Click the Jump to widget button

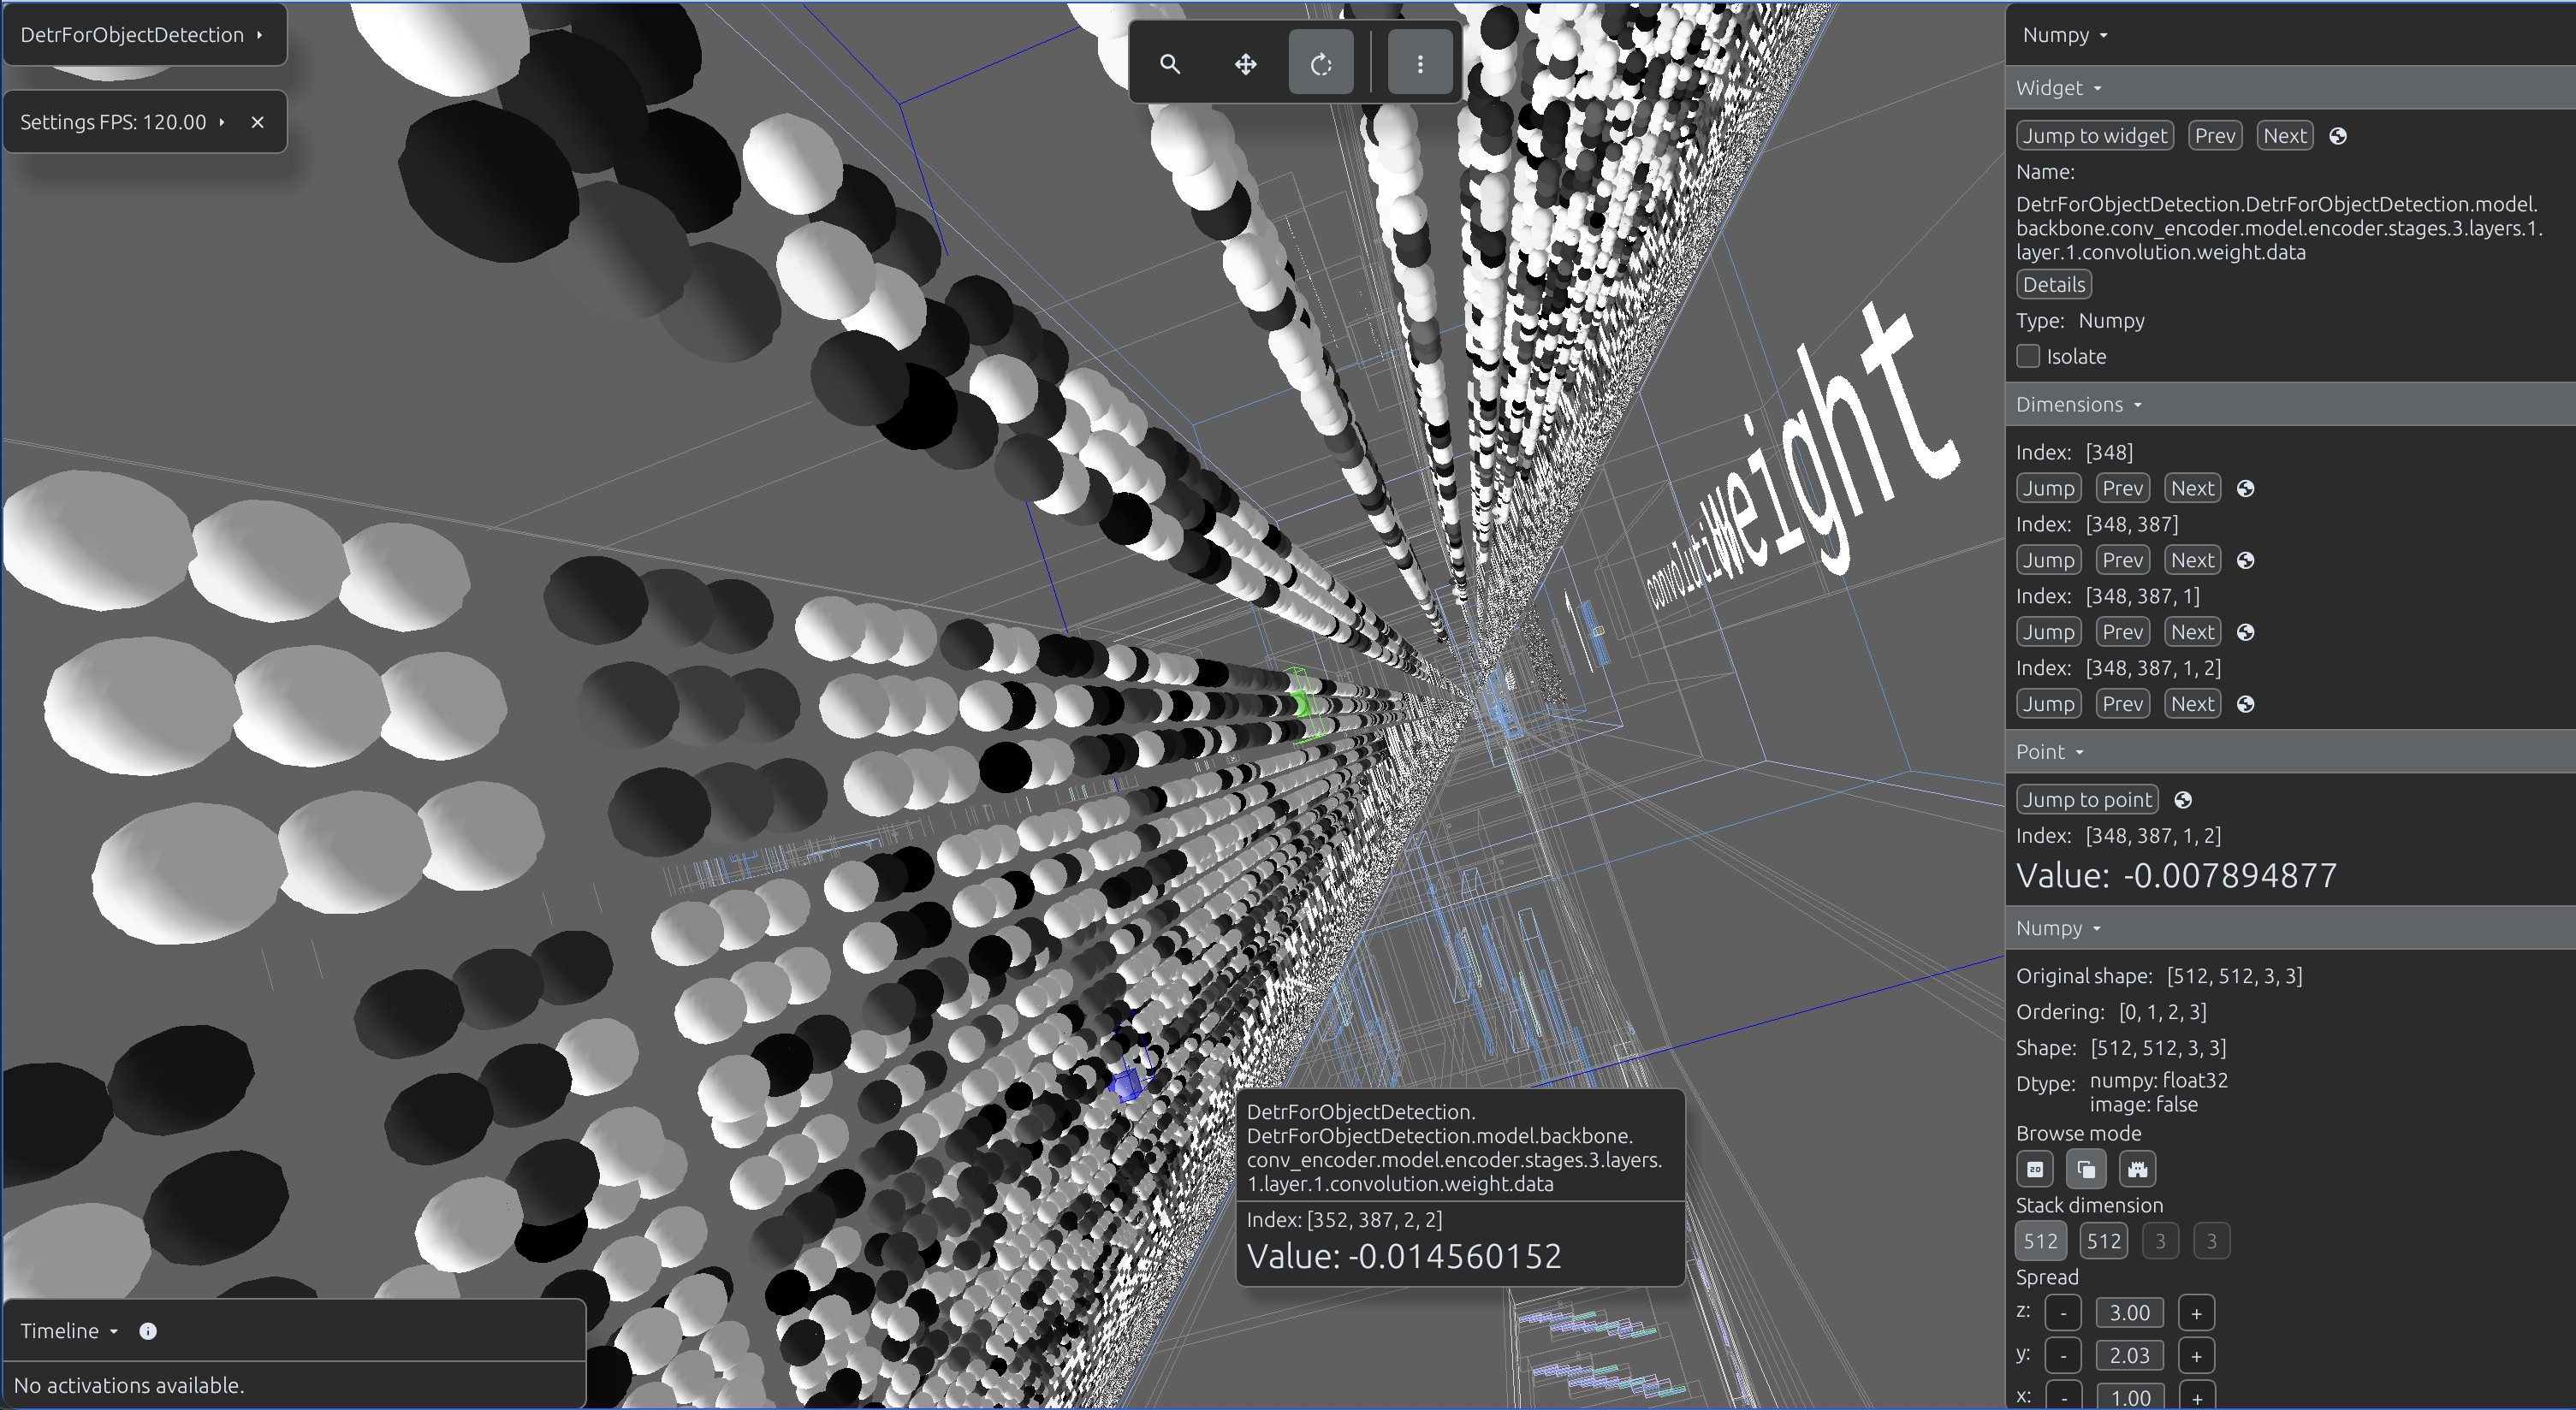click(2094, 136)
